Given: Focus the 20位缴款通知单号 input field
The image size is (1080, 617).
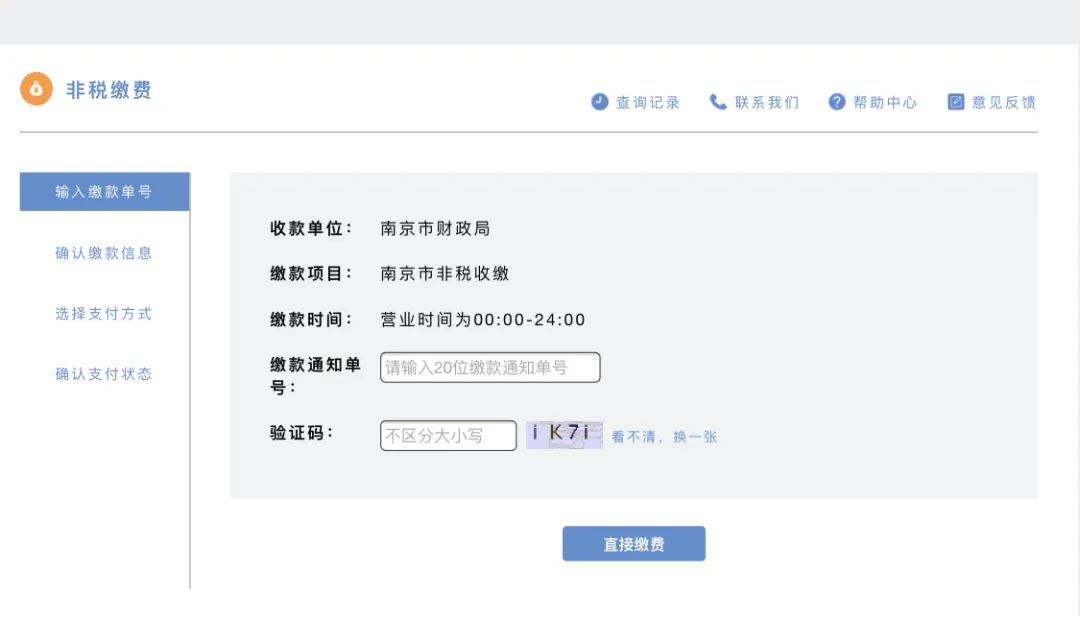Looking at the screenshot, I should click(490, 367).
